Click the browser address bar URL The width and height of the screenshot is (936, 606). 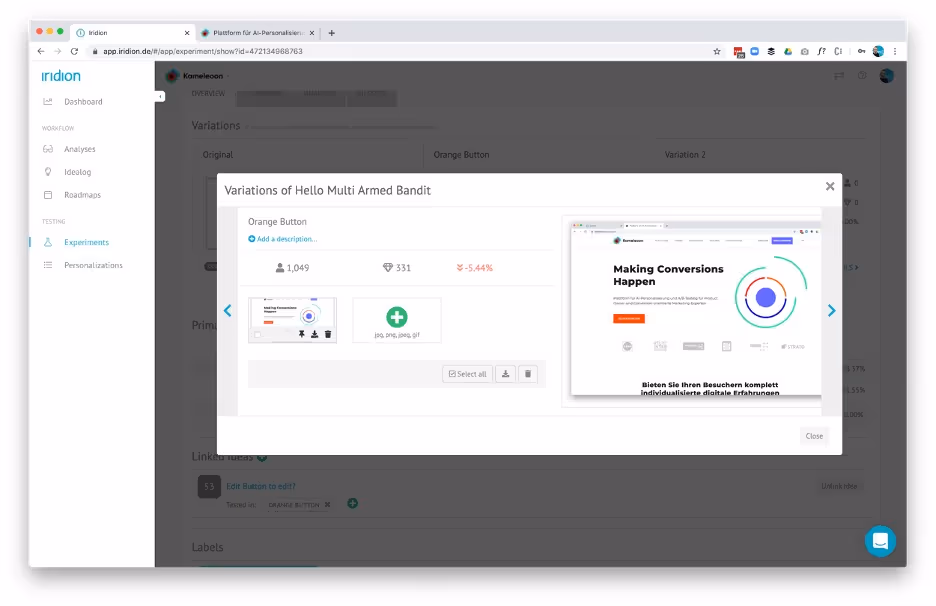[203, 51]
